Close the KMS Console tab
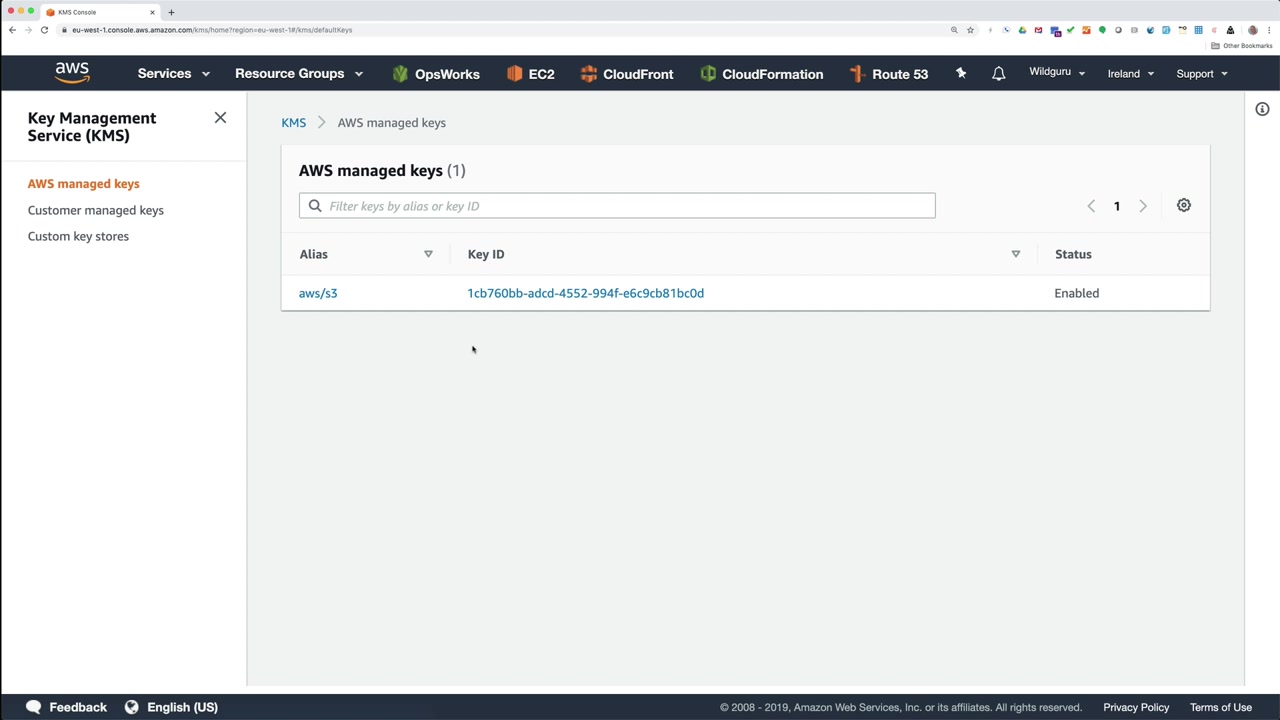Viewport: 1280px width, 720px height. [152, 12]
